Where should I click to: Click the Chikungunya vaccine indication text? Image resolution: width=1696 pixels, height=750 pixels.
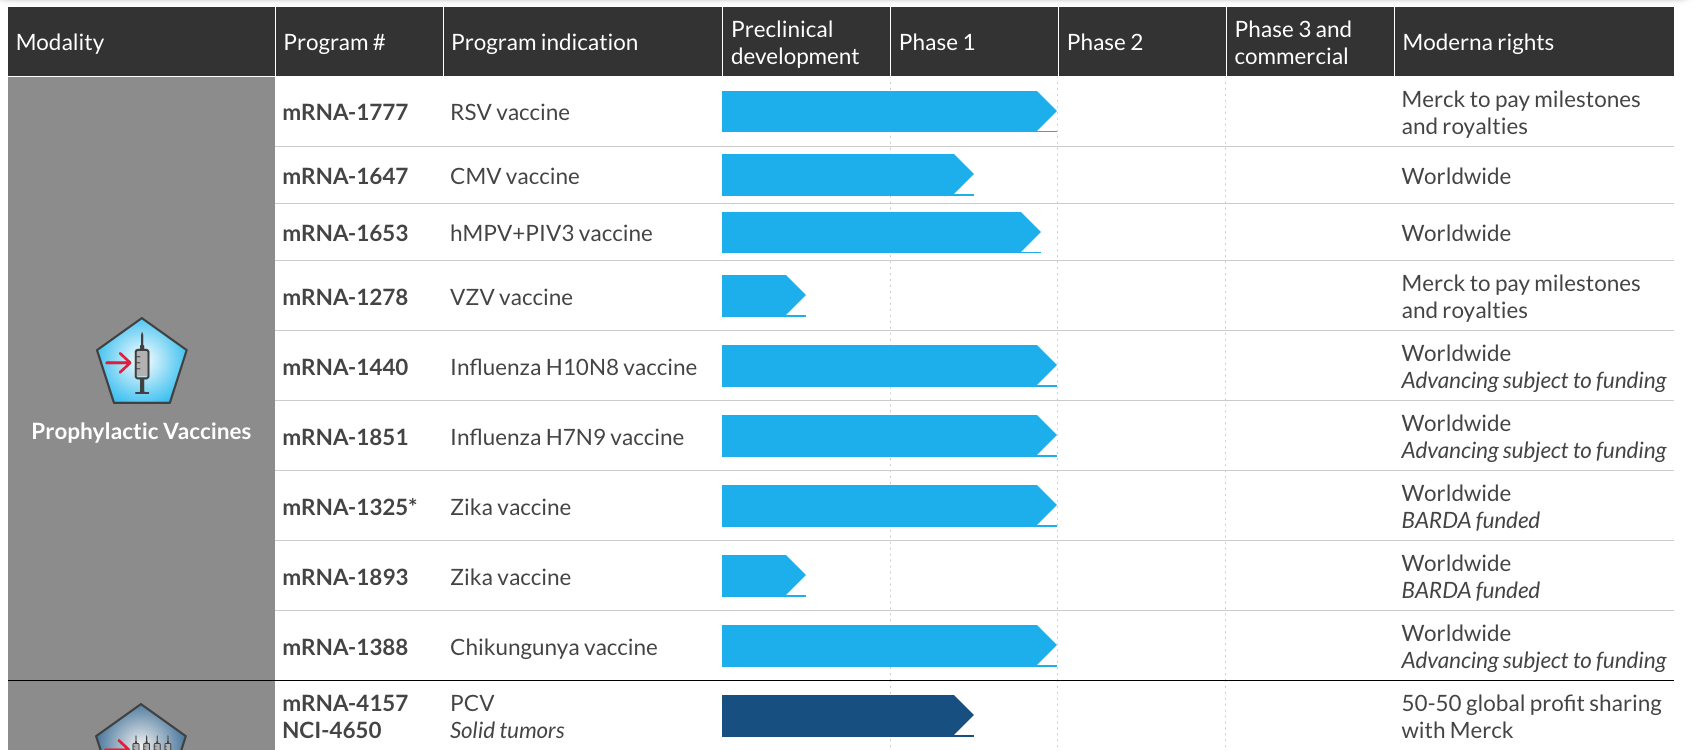coord(553,647)
